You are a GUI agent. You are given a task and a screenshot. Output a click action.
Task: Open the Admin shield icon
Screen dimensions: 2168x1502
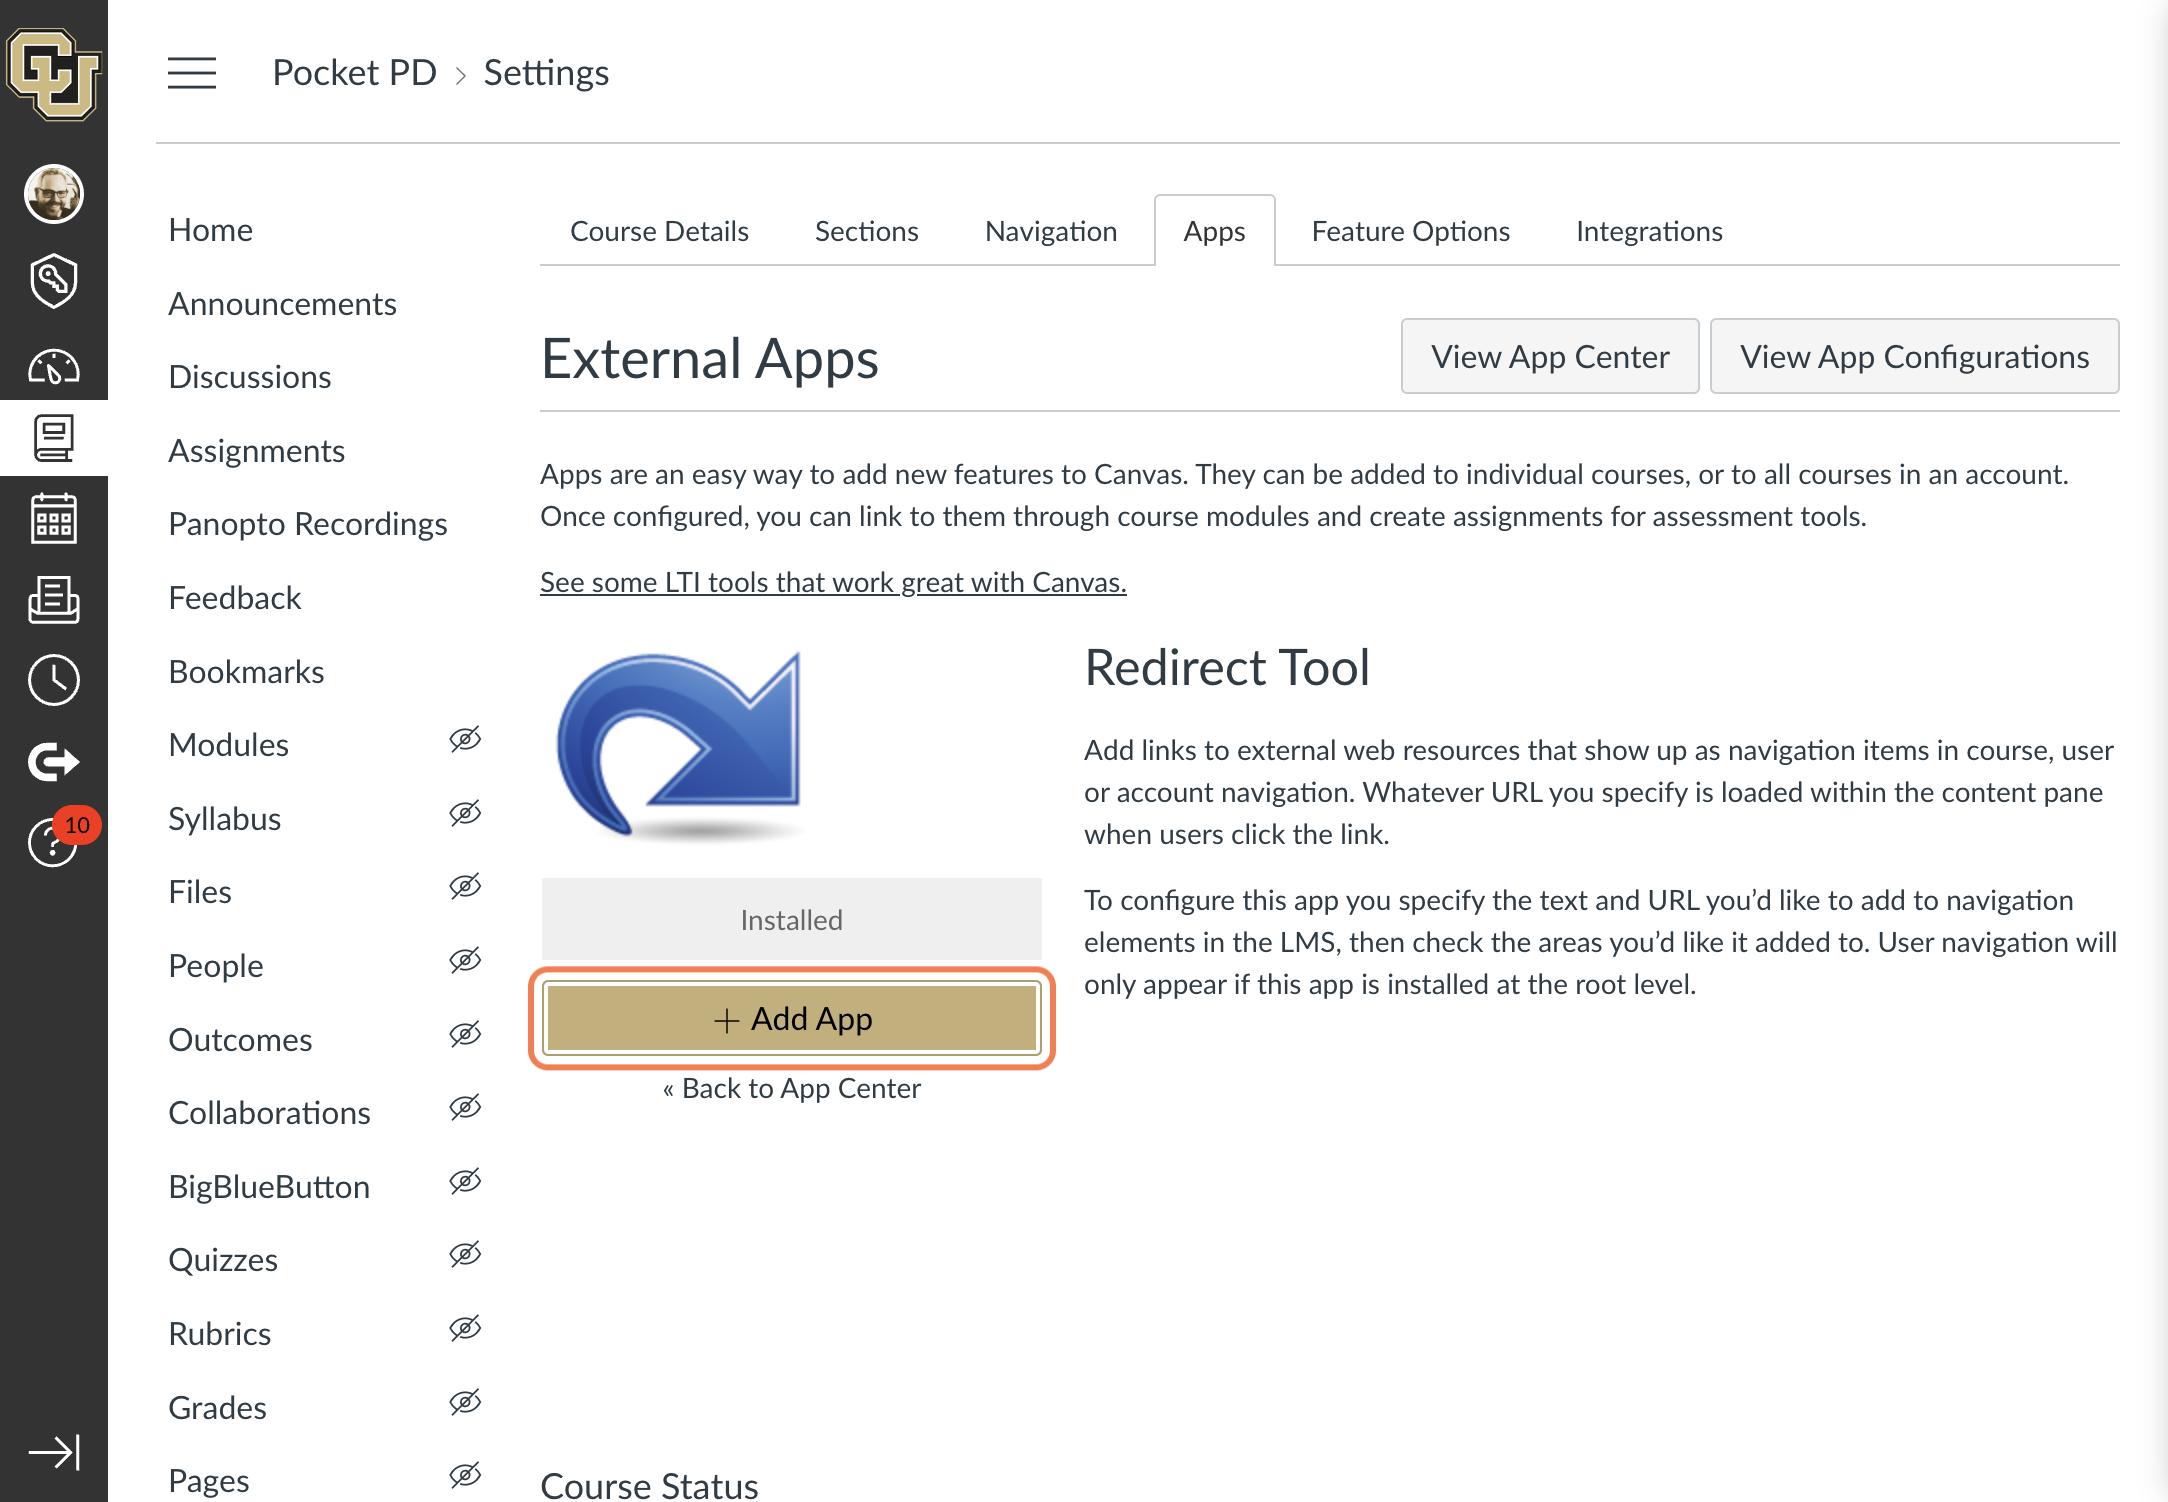pos(53,281)
